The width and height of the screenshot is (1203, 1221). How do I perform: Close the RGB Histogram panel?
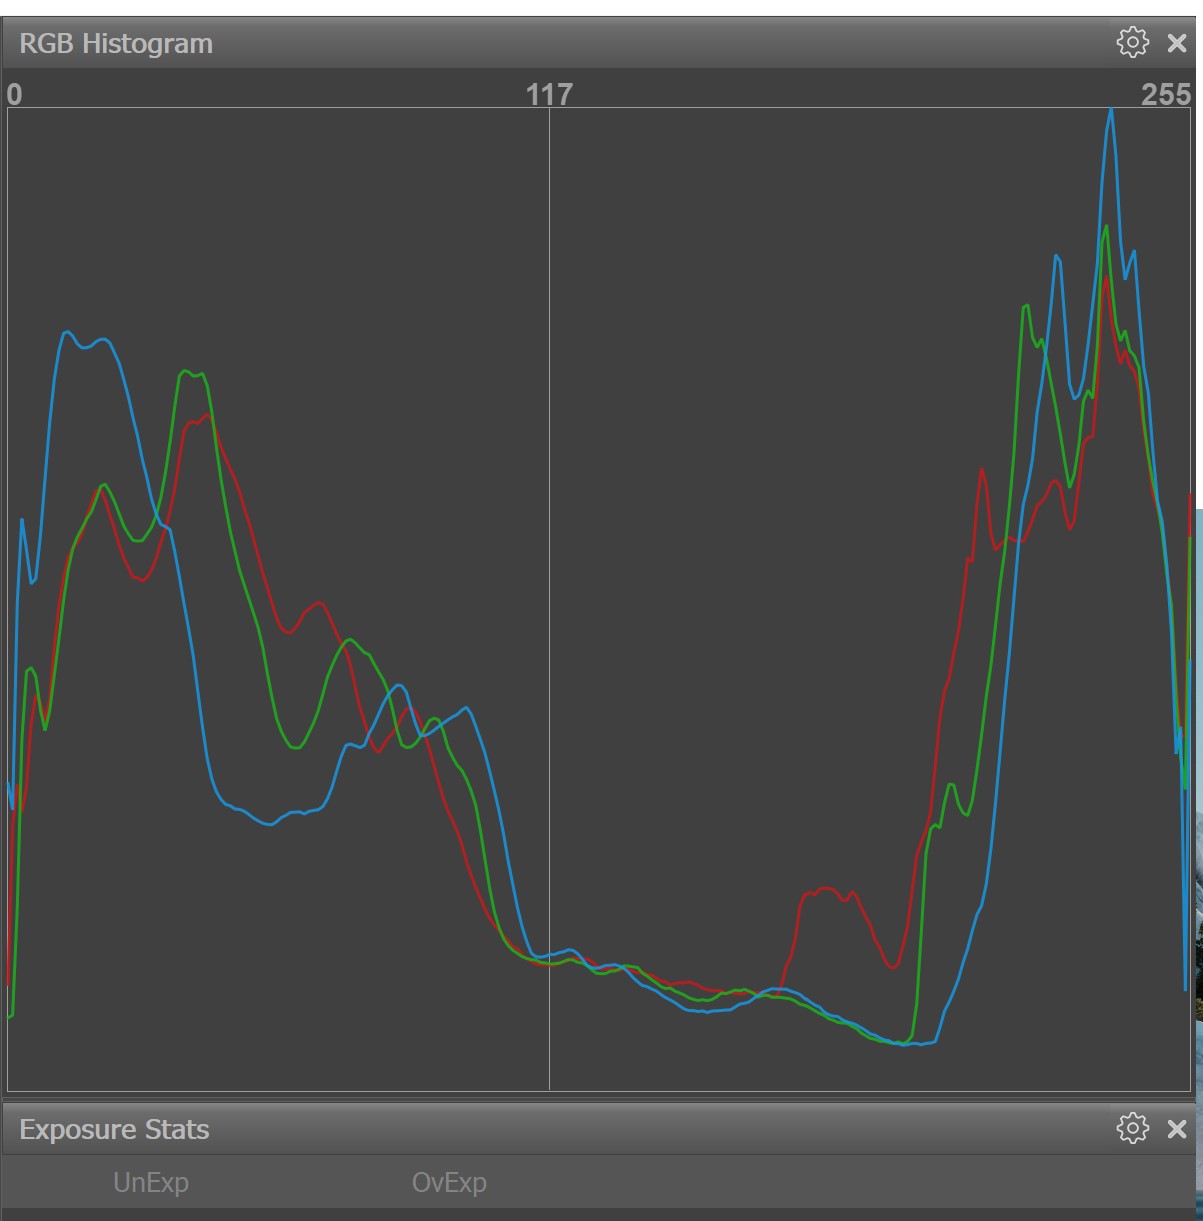1177,43
